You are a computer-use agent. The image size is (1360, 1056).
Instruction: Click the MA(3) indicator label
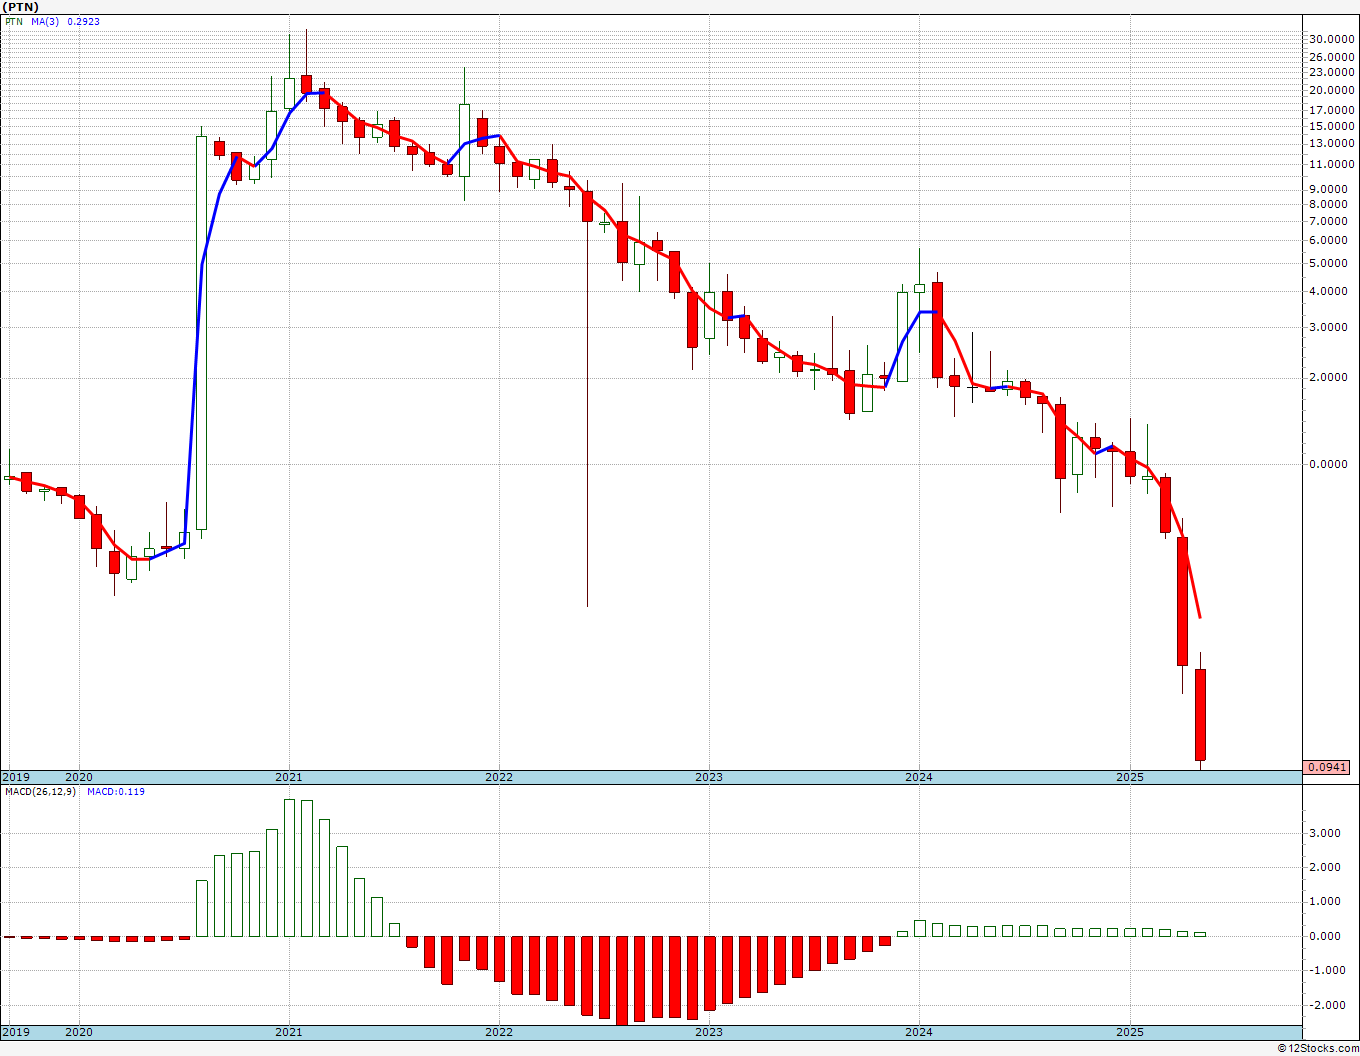pos(45,21)
